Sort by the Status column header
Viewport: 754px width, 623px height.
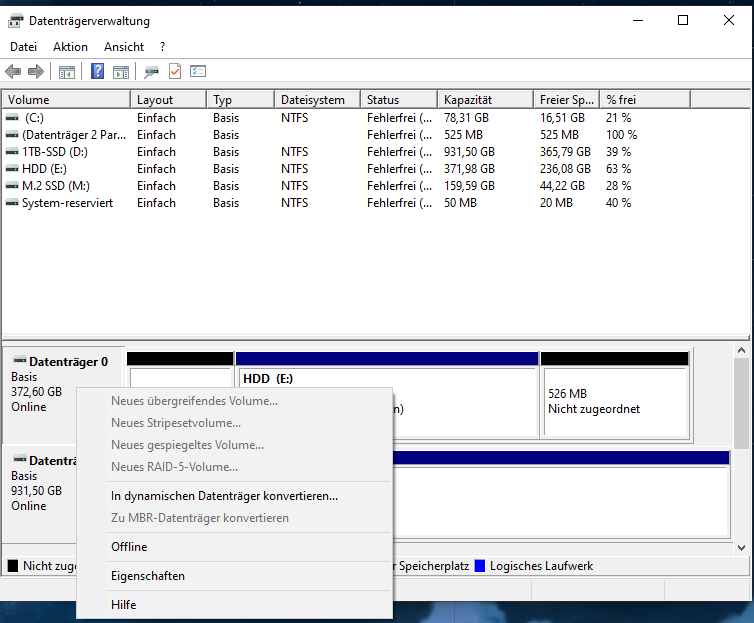pos(399,100)
